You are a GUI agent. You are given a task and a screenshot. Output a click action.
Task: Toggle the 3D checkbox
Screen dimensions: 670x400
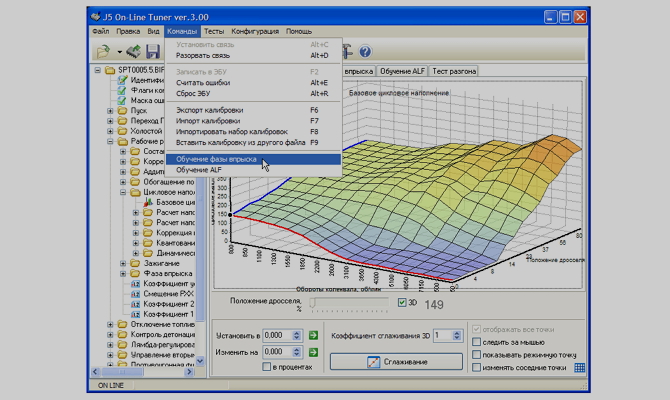tap(401, 302)
